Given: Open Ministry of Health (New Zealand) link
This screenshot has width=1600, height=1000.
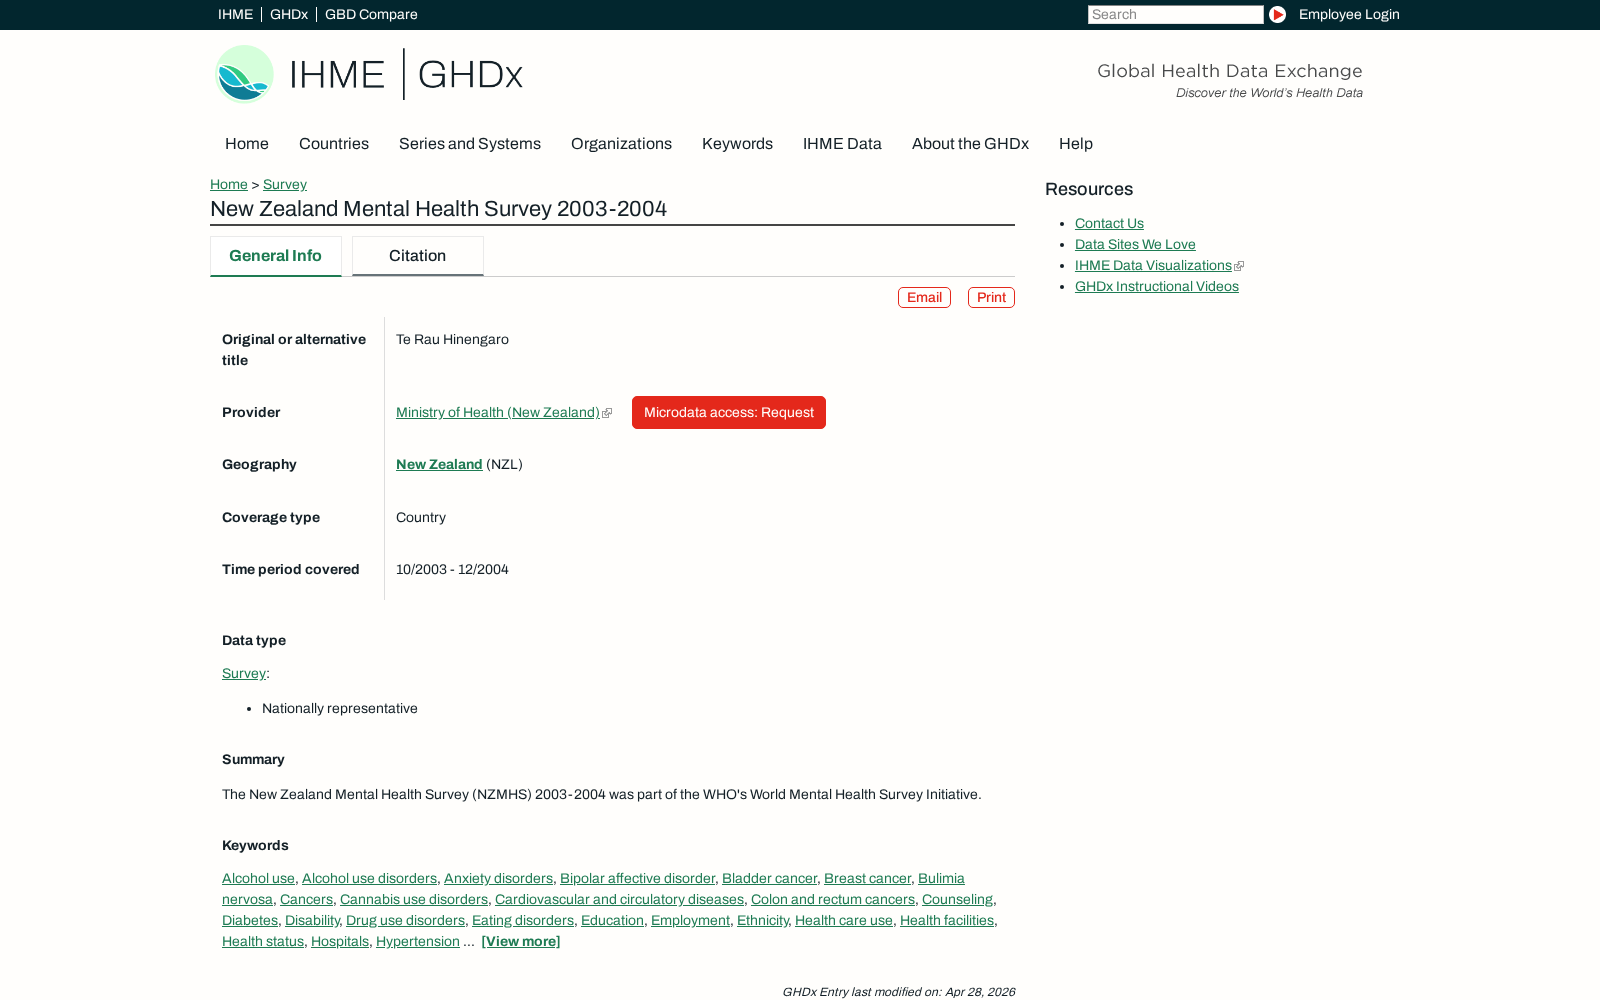Looking at the screenshot, I should (498, 412).
